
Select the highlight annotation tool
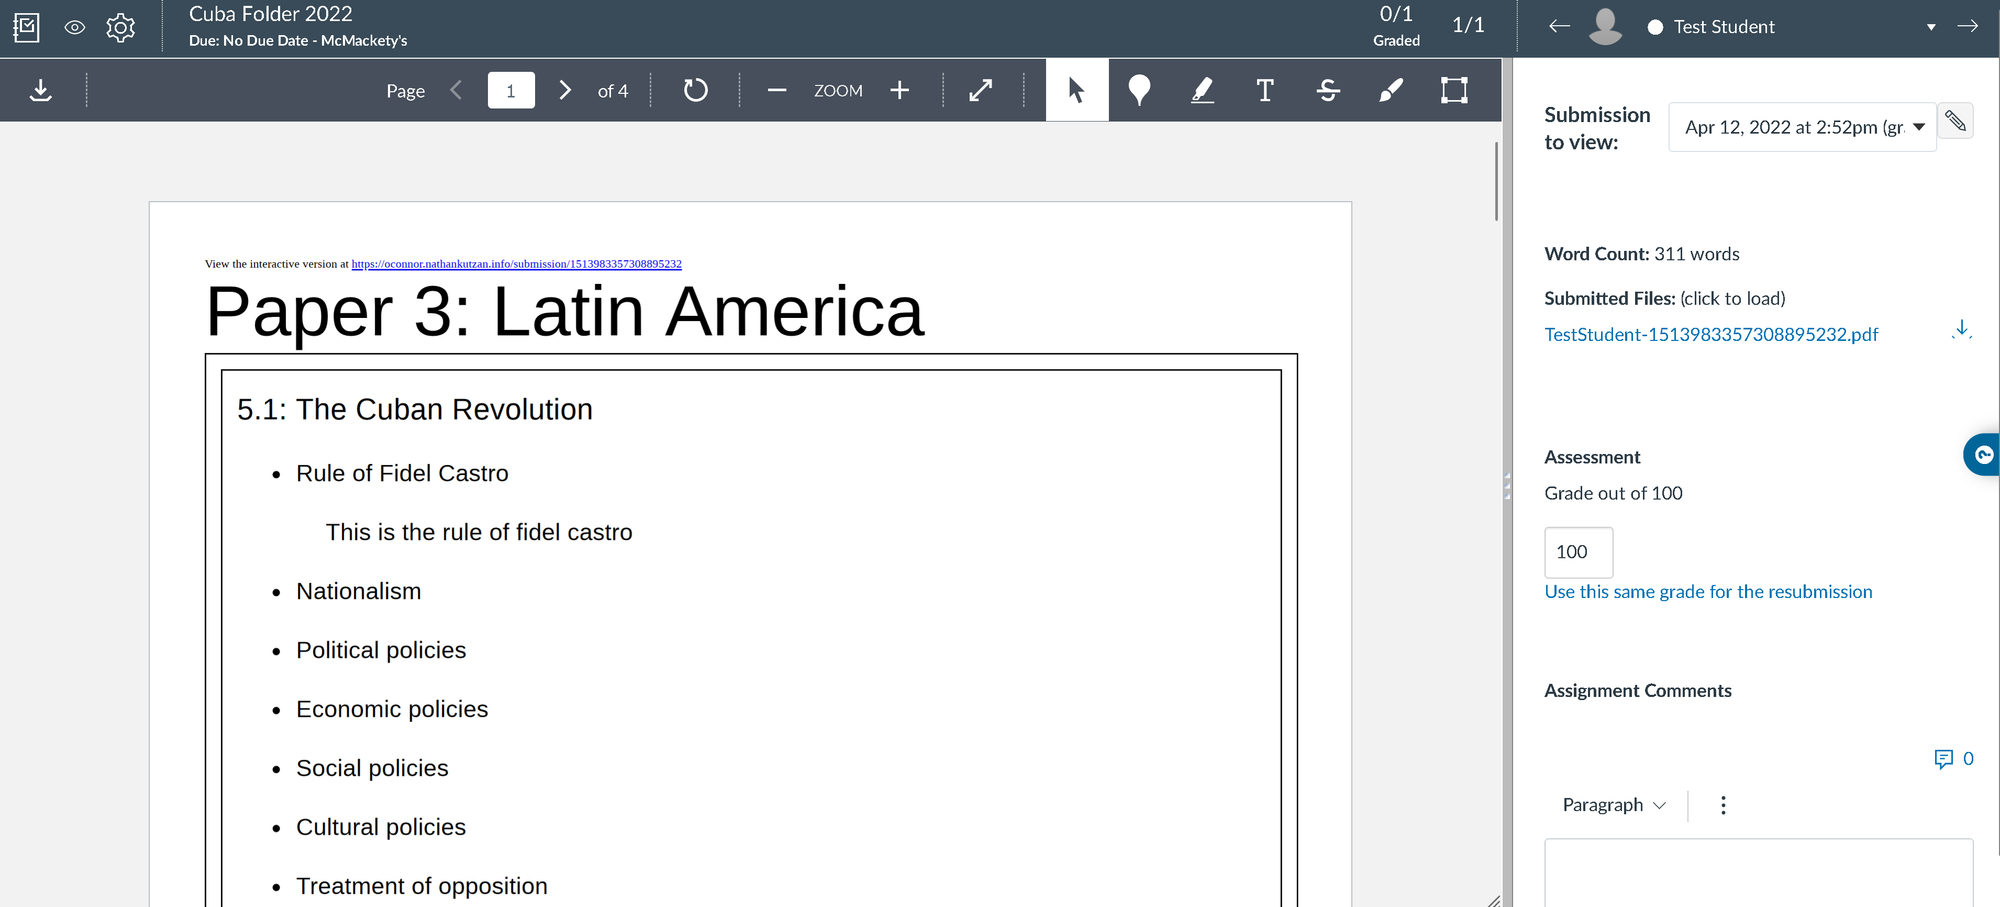tap(1202, 91)
